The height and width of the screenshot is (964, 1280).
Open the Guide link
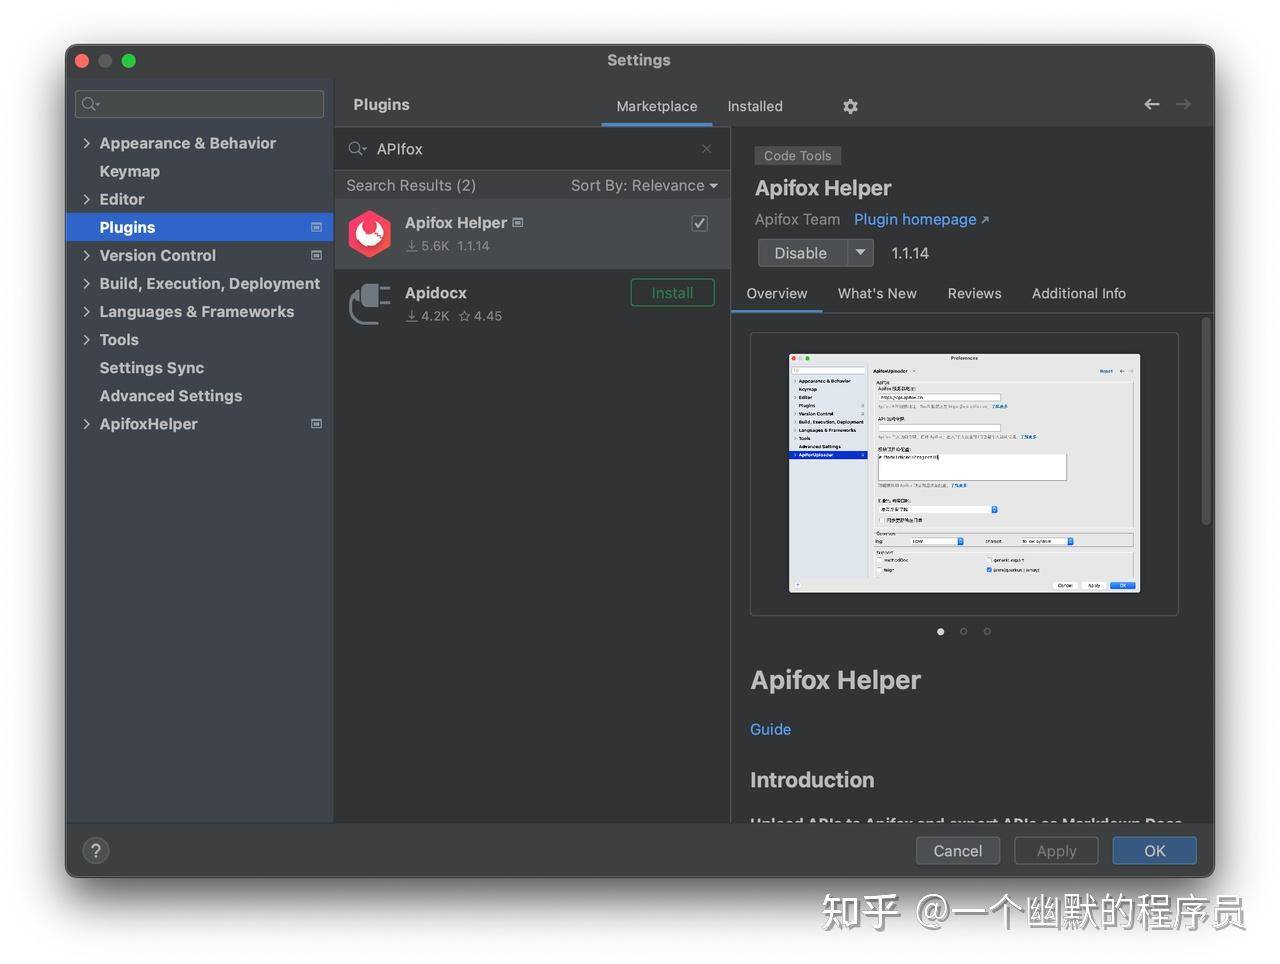tap(770, 729)
